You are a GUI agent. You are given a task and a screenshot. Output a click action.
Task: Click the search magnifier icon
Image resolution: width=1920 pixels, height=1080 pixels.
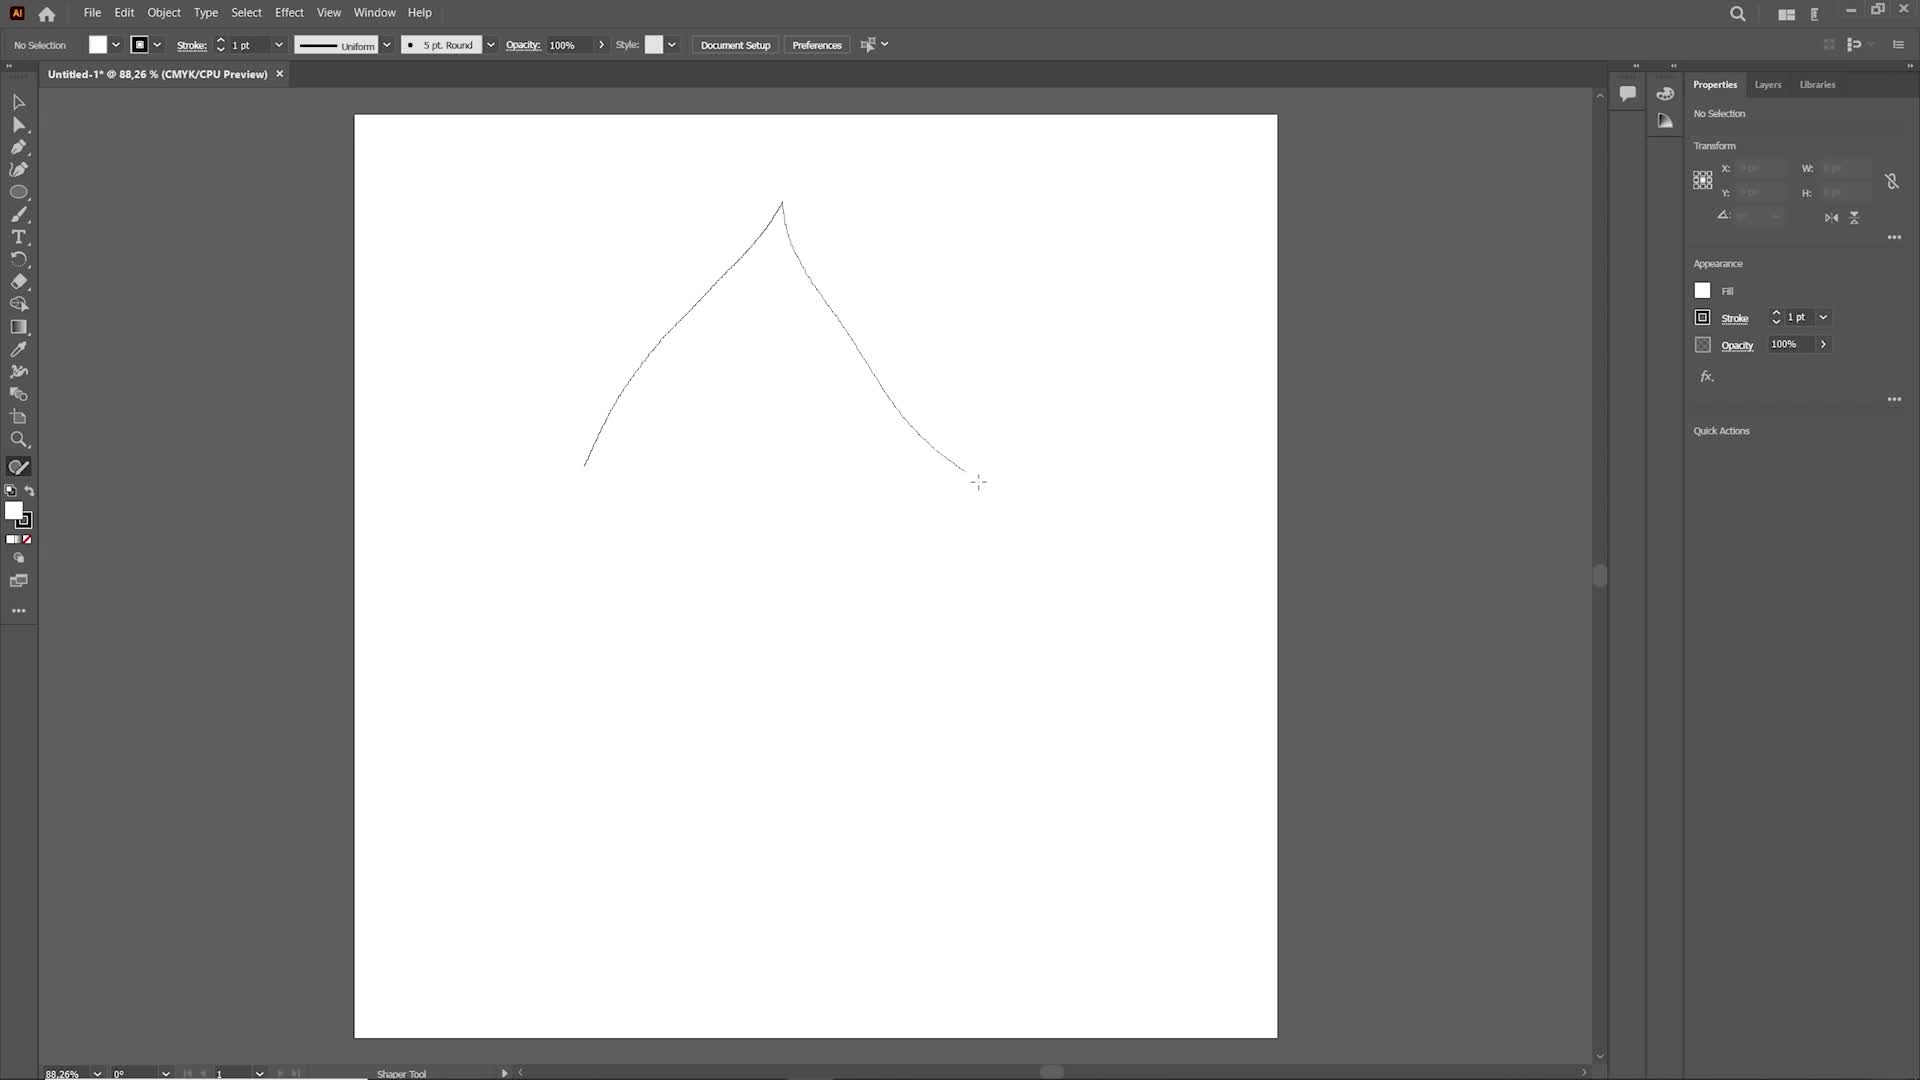1738,14
